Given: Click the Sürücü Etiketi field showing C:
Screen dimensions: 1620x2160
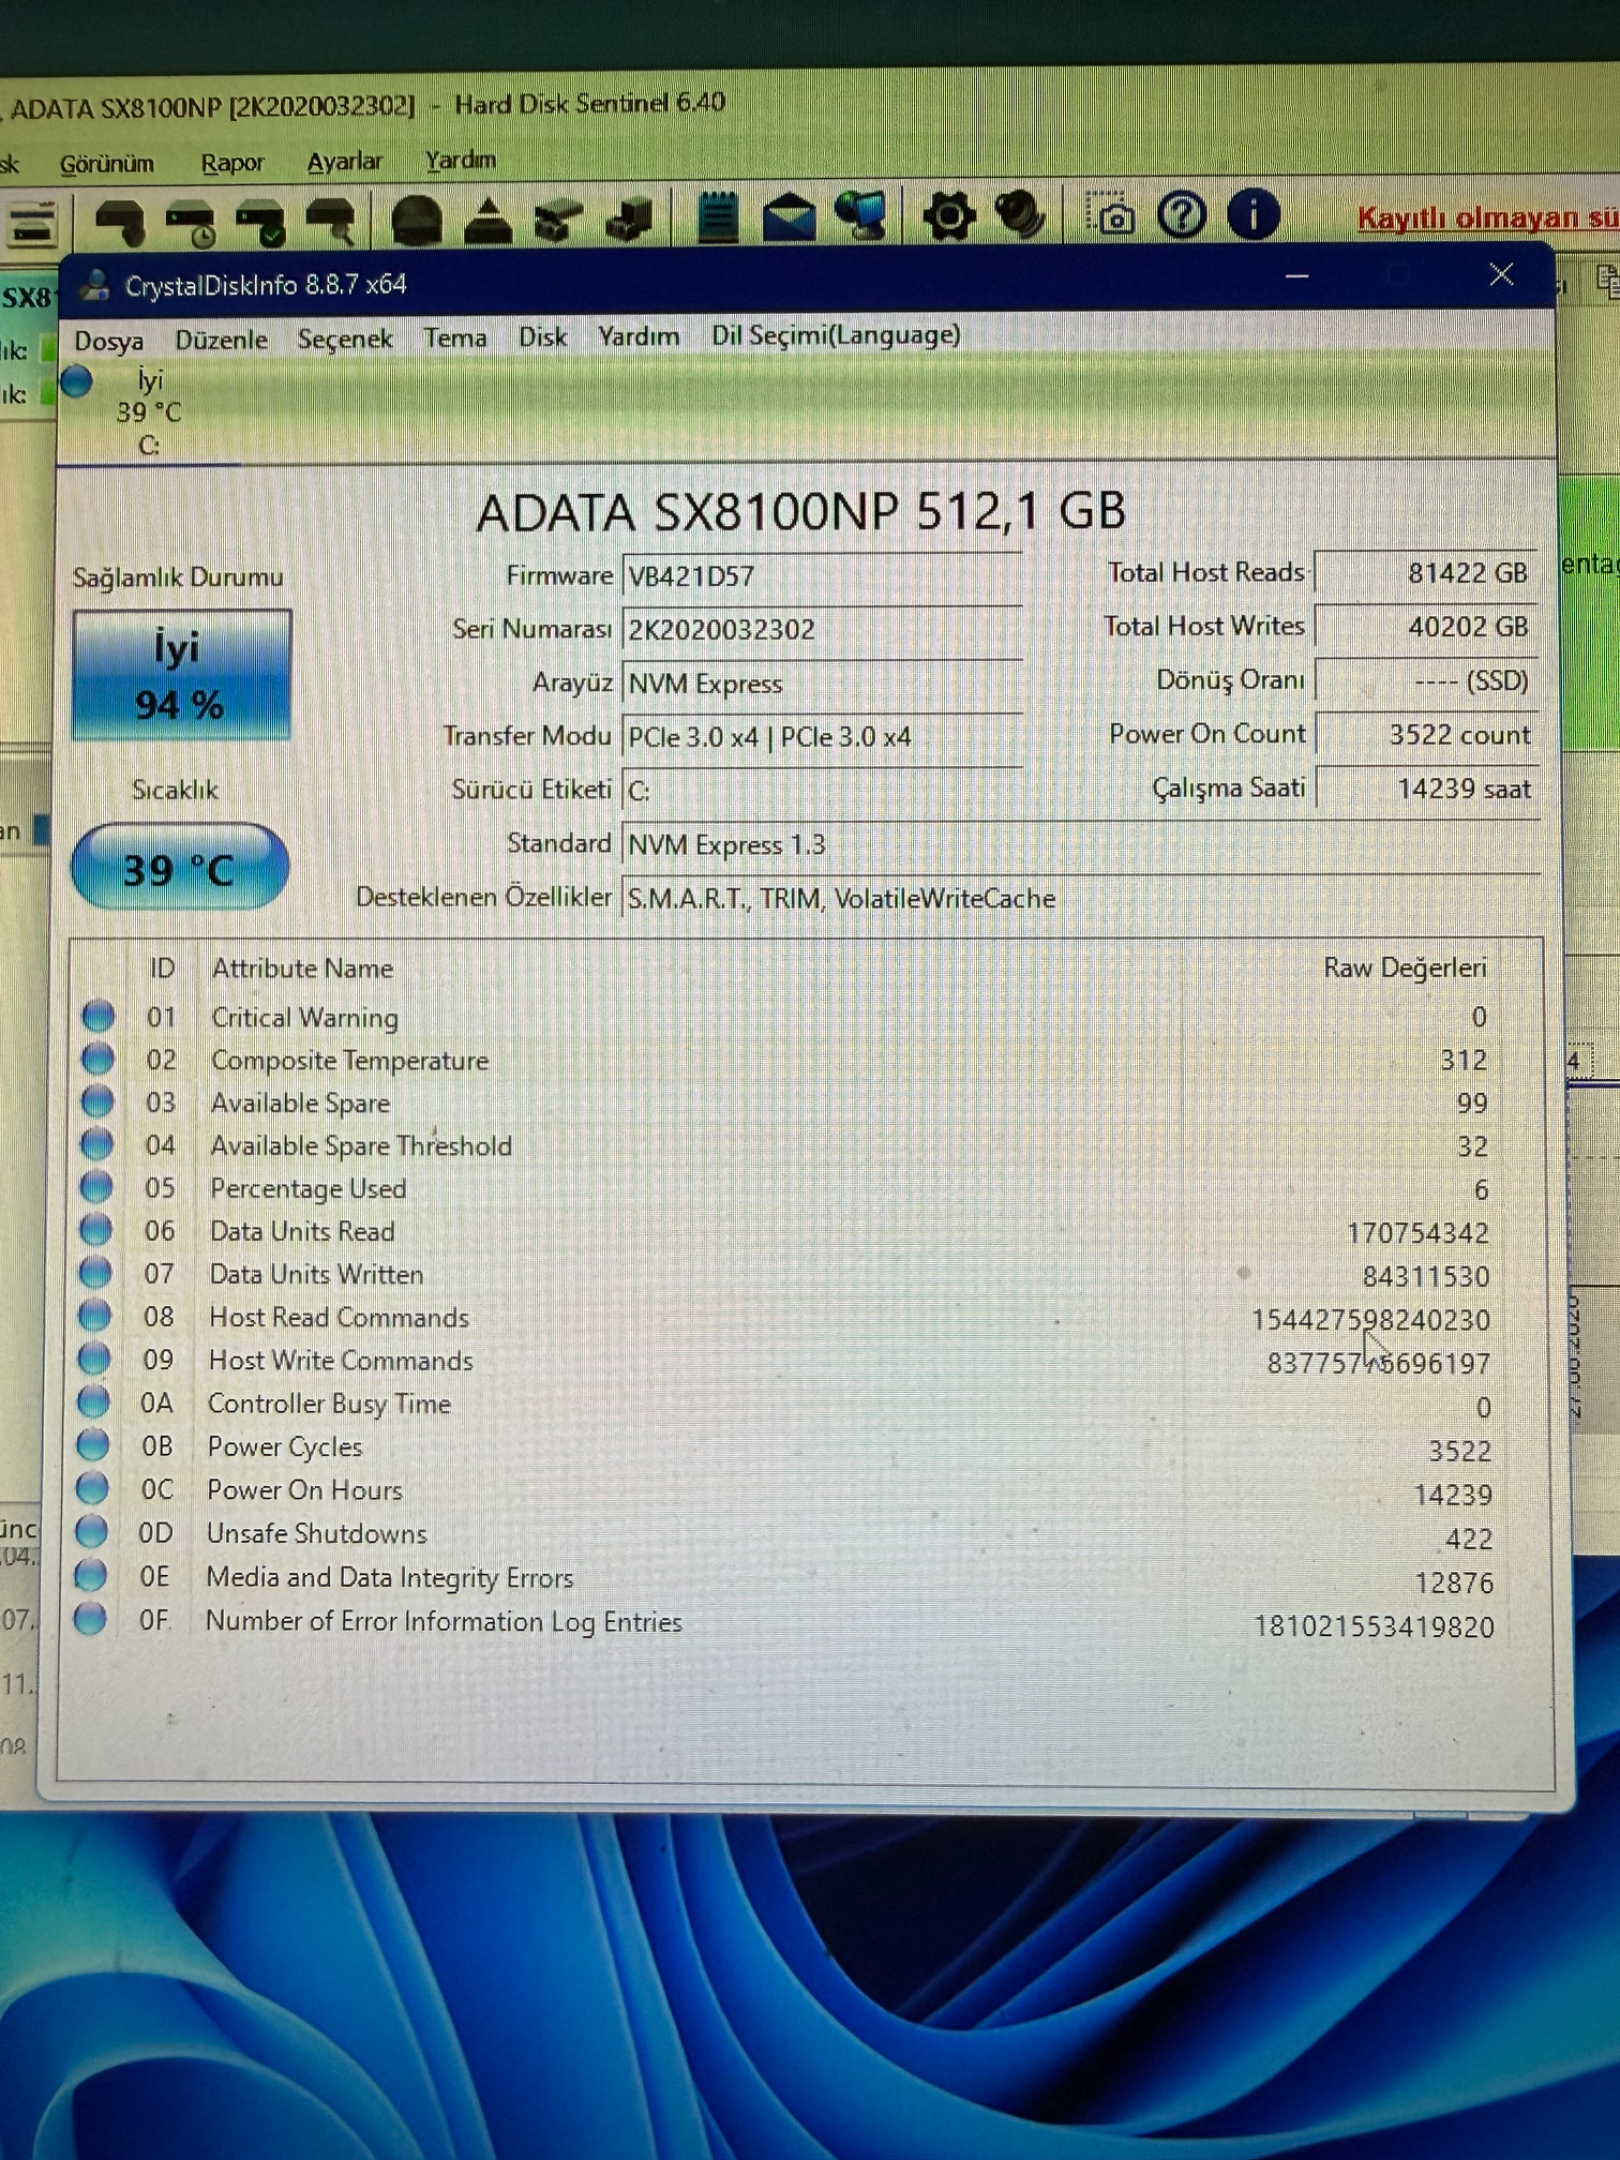Looking at the screenshot, I should [821, 791].
